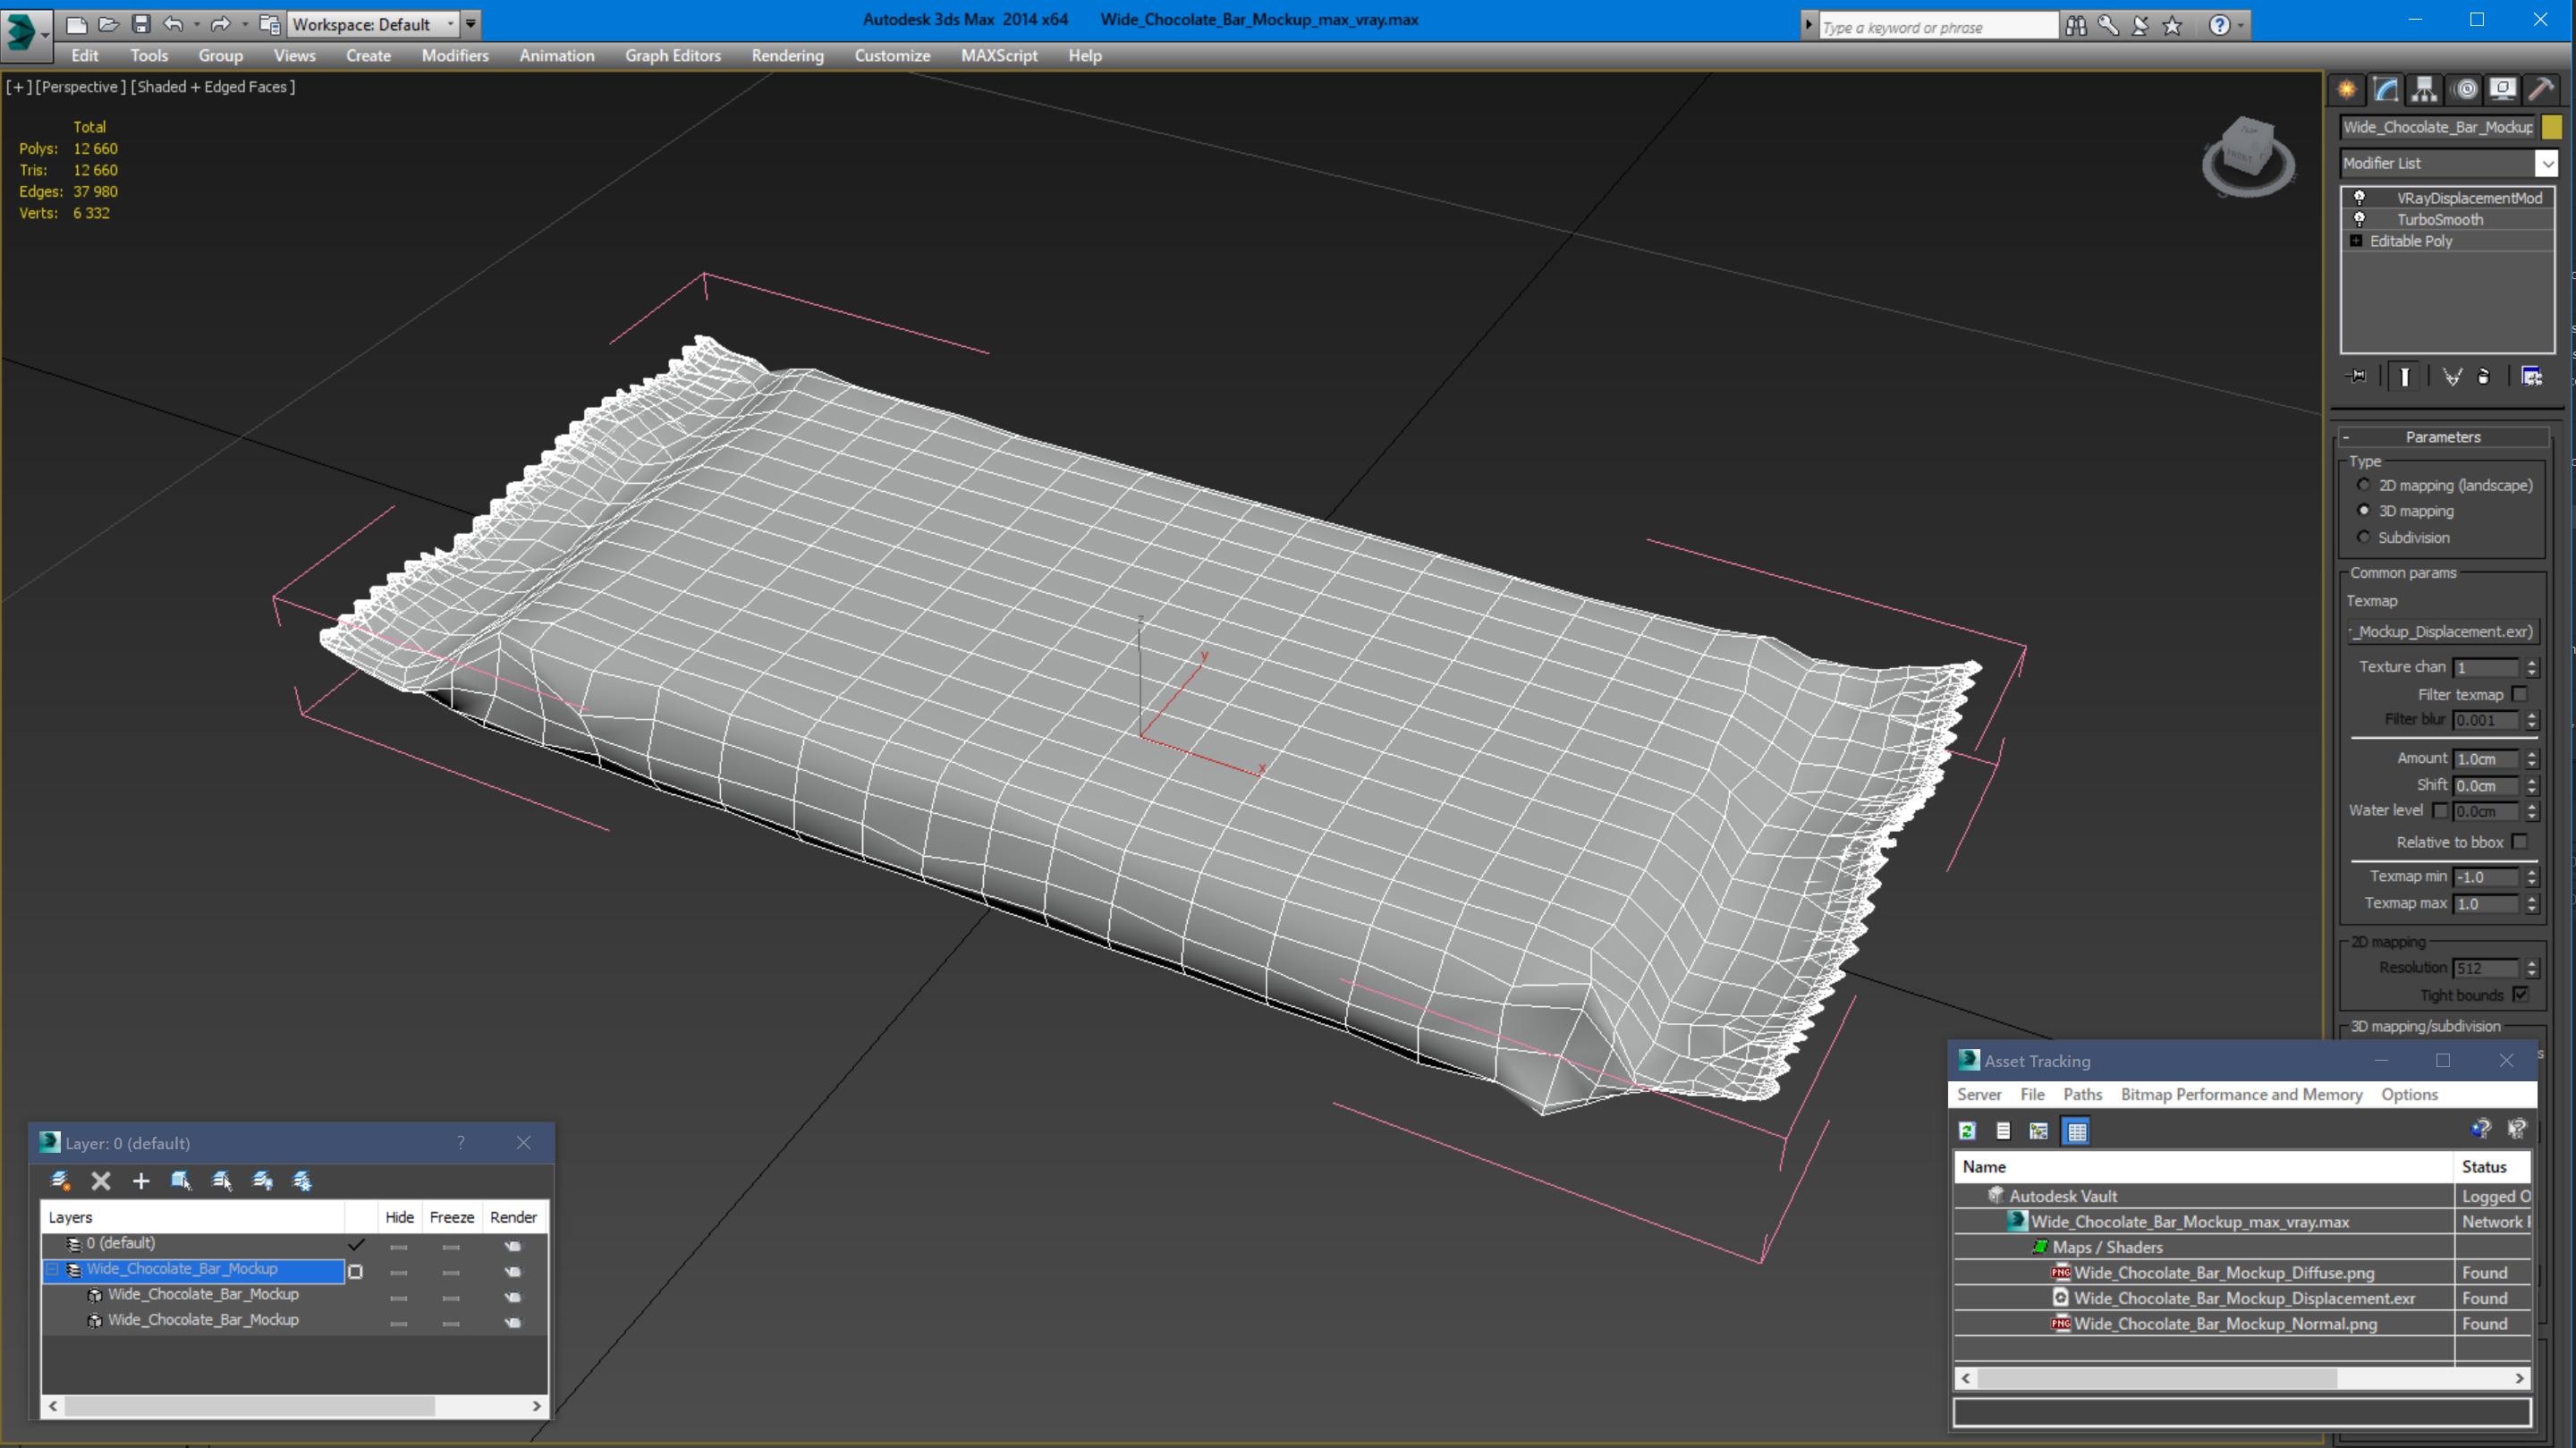
Task: Enable Relative to bbox checkbox
Action: coord(2519,842)
